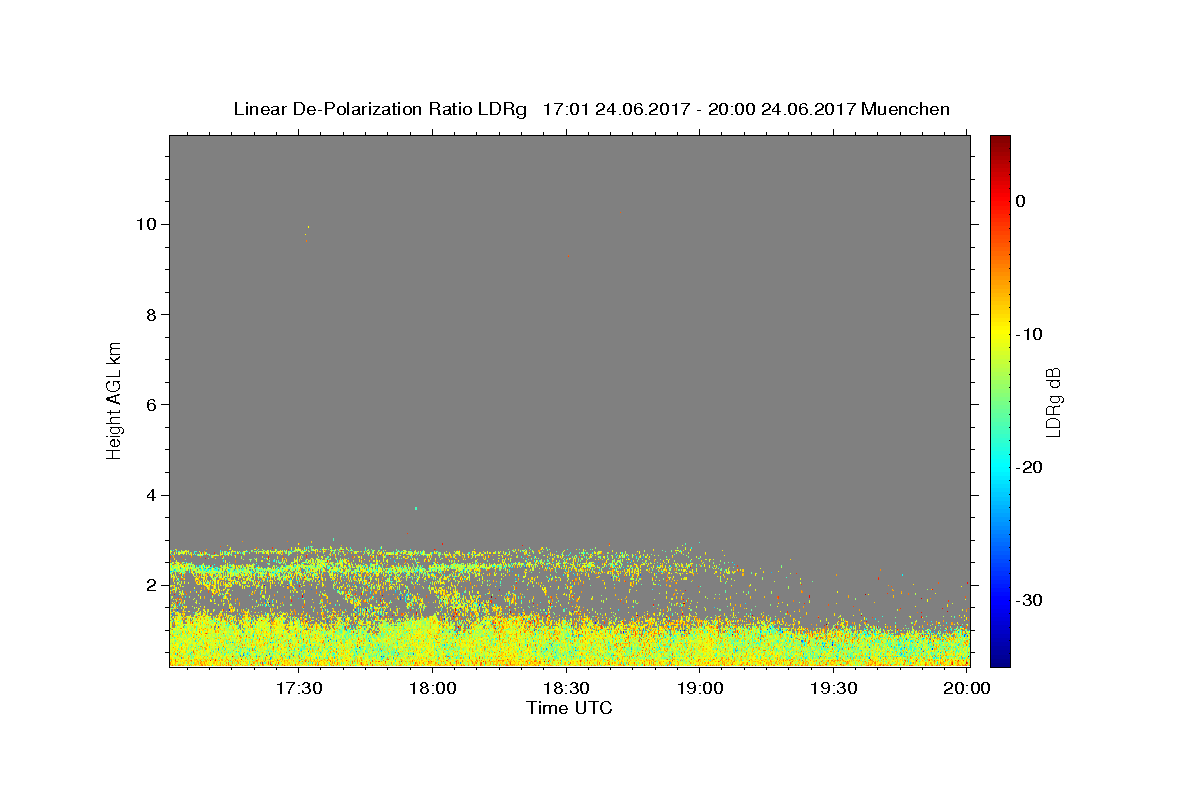Click the 19:30 time axis label
The height and width of the screenshot is (800, 1200).
[x=833, y=688]
